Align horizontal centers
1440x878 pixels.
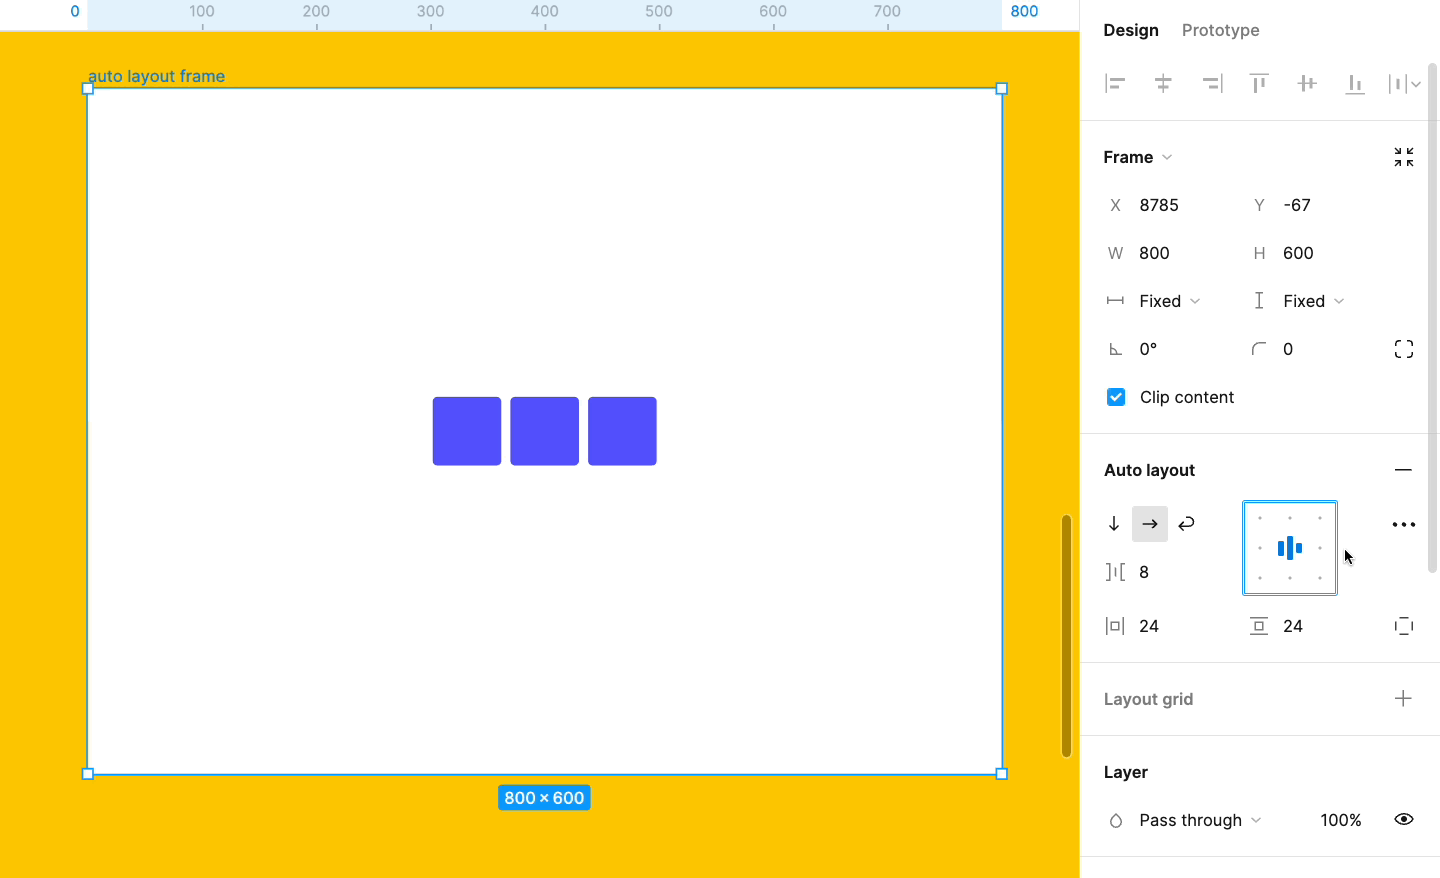point(1163,84)
